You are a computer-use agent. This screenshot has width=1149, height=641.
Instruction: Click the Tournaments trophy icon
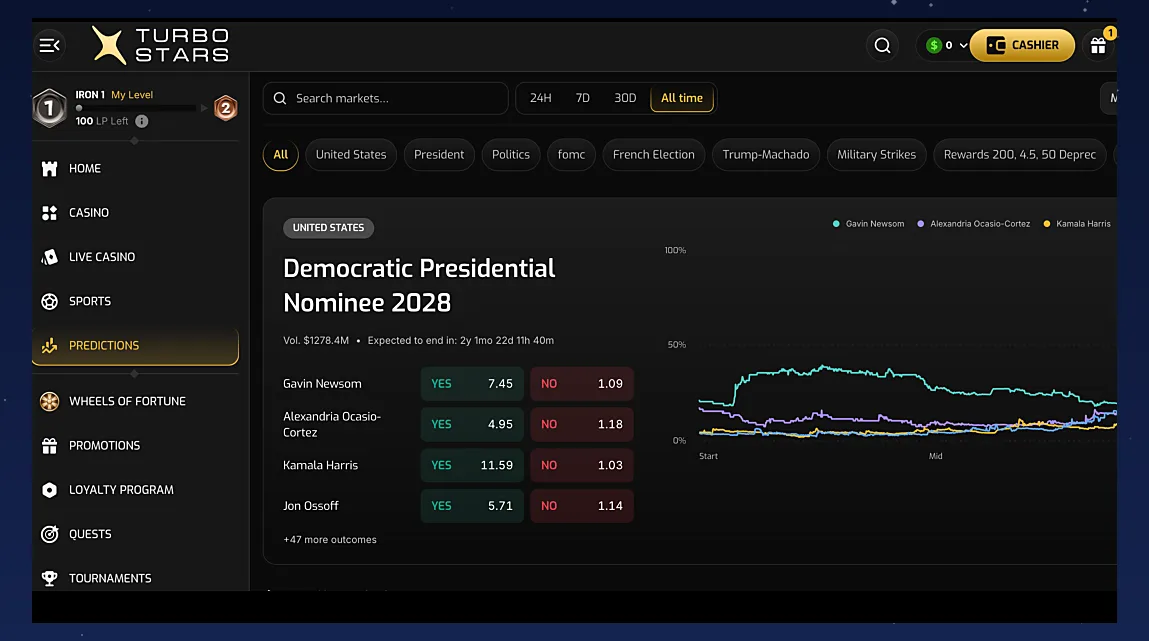click(x=49, y=578)
